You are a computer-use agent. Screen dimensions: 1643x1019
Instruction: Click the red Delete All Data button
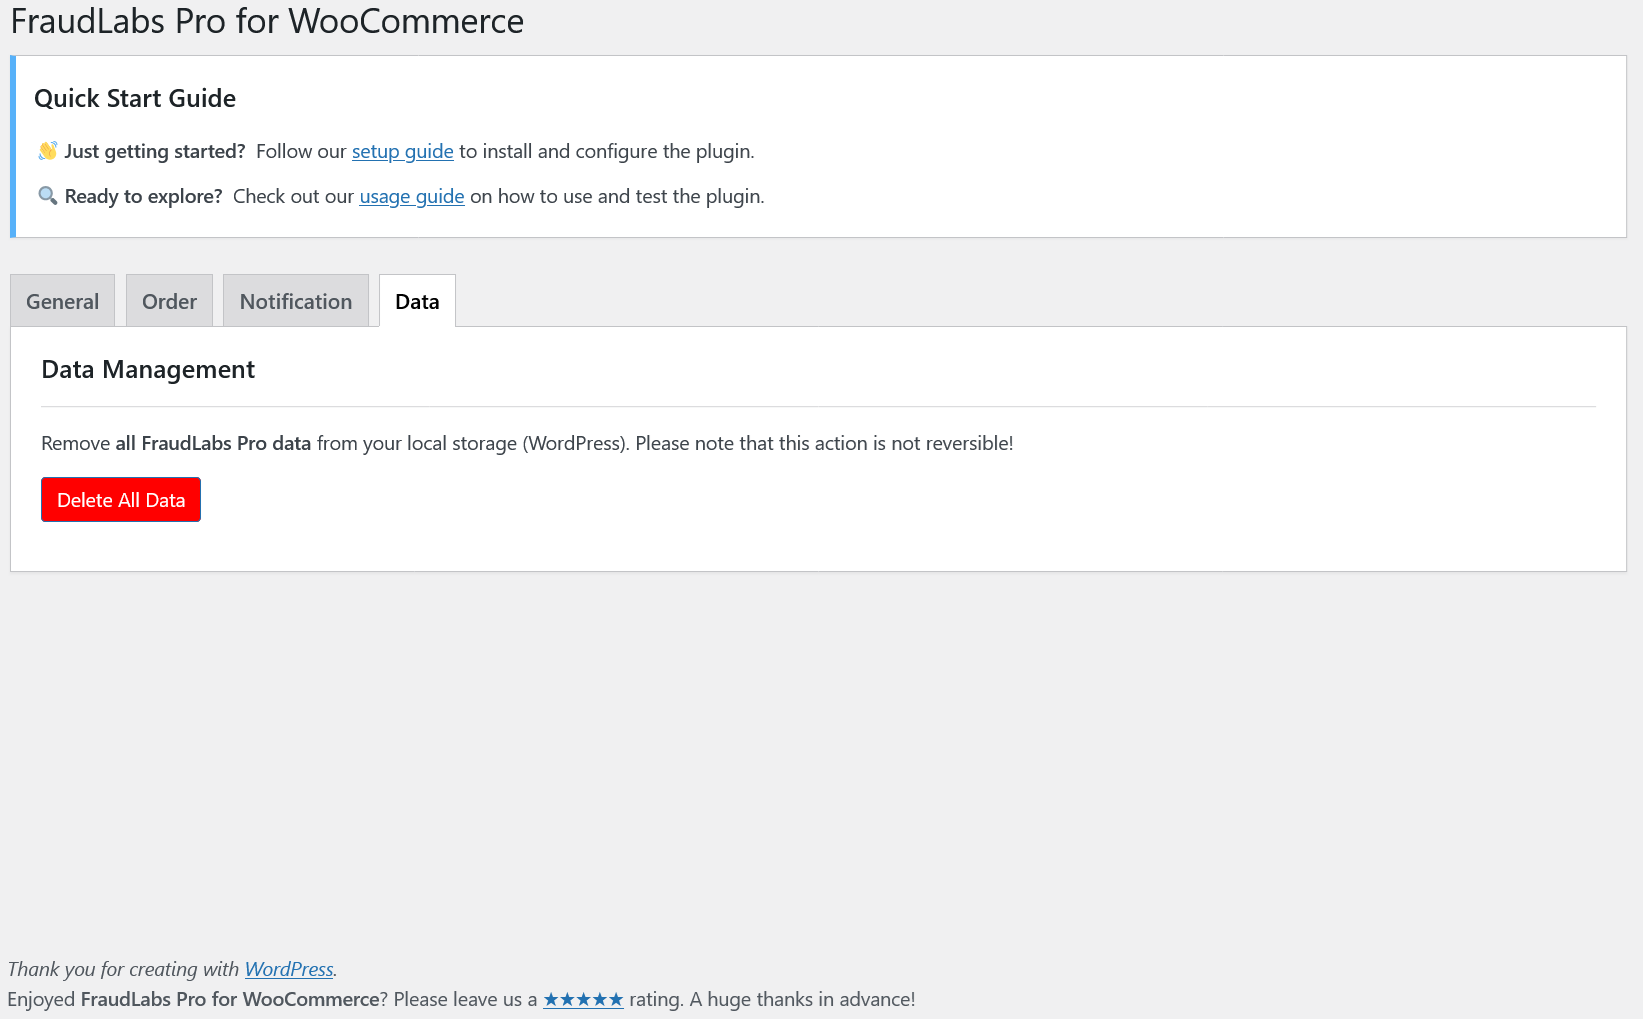tap(121, 499)
